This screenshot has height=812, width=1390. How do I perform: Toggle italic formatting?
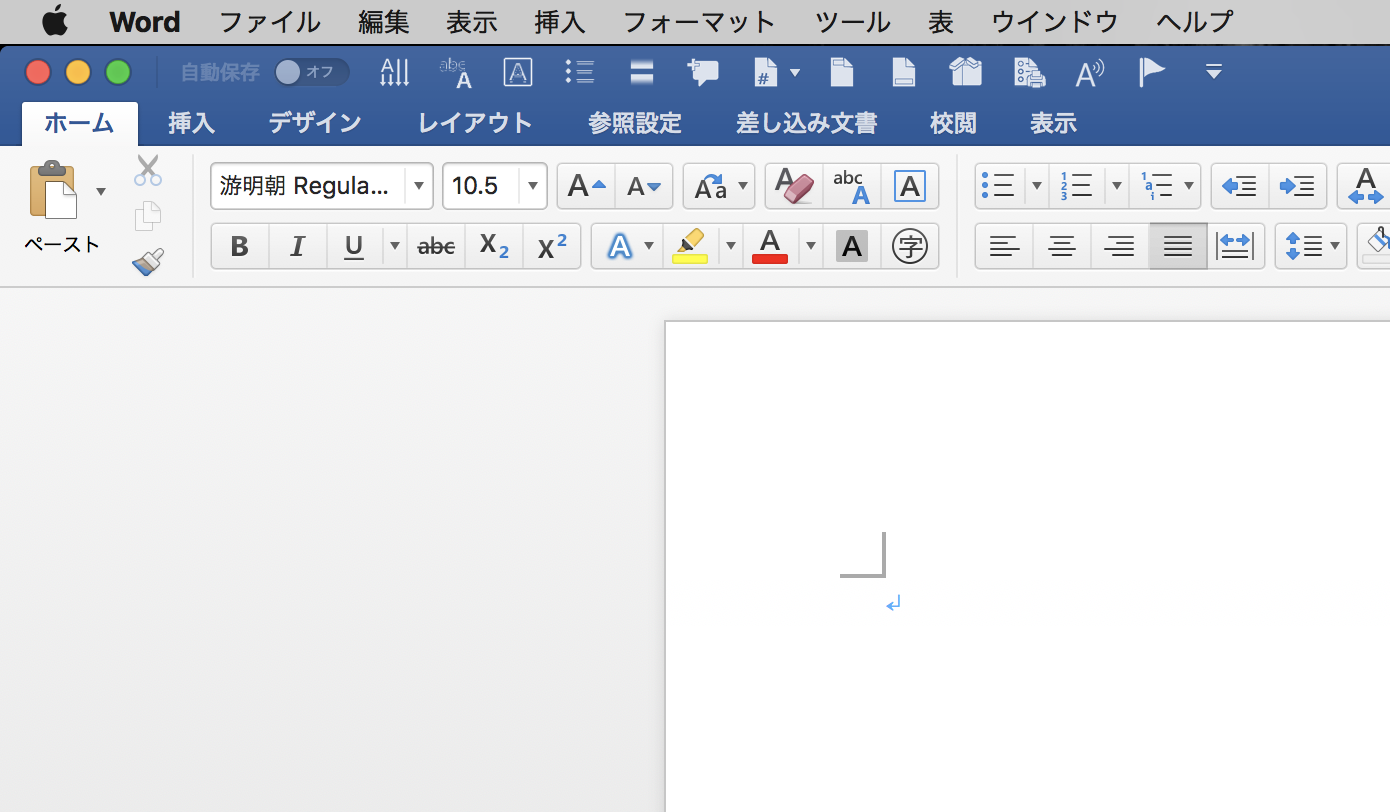[297, 246]
